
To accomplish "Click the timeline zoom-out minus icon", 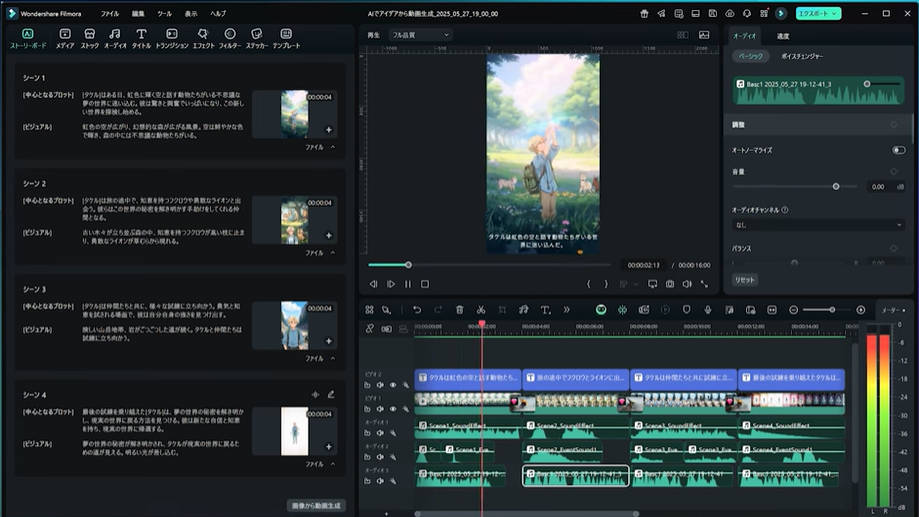I will click(794, 309).
